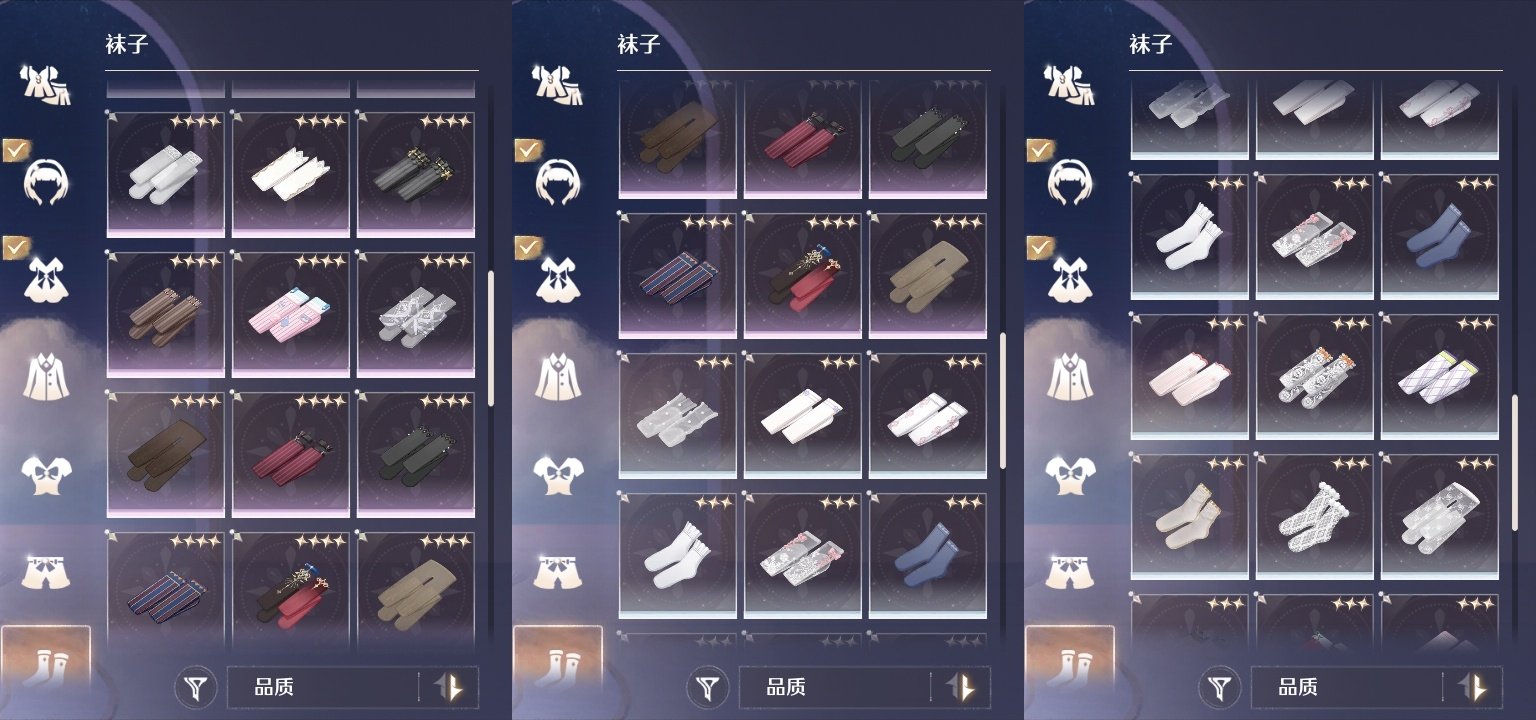Toggle the gold checkmark above the dress icon in the middle panel
This screenshot has width=1536, height=720.
tap(528, 247)
